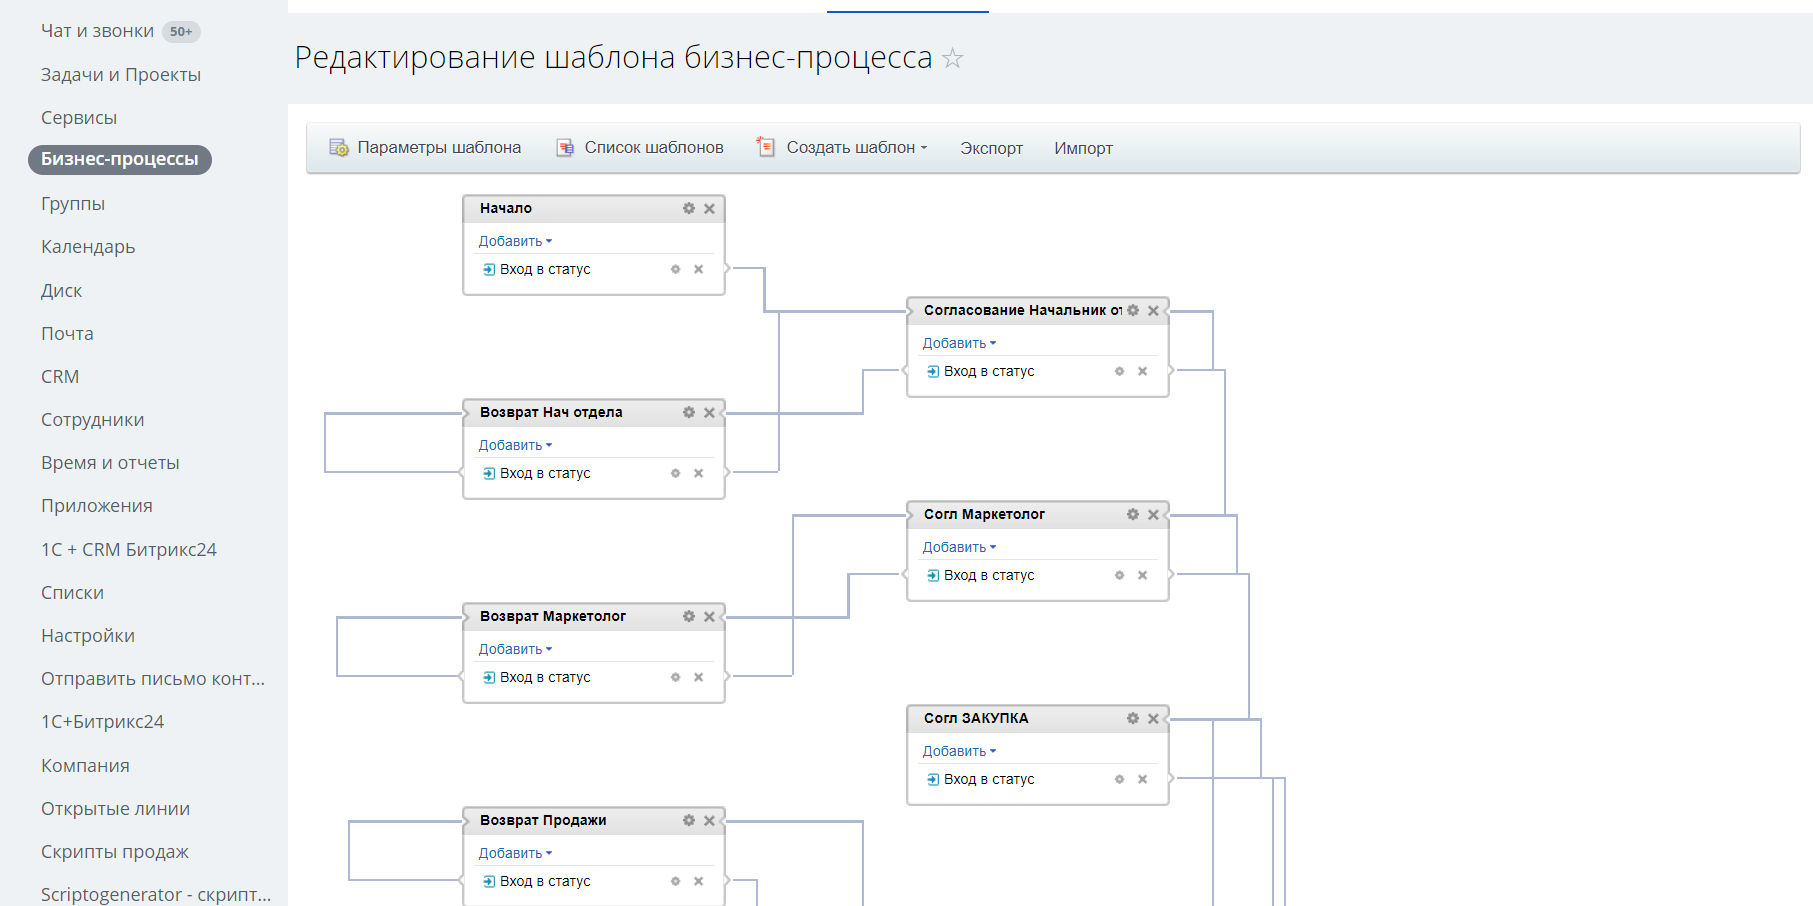
Task: Go to CRM section
Action: coord(60,376)
